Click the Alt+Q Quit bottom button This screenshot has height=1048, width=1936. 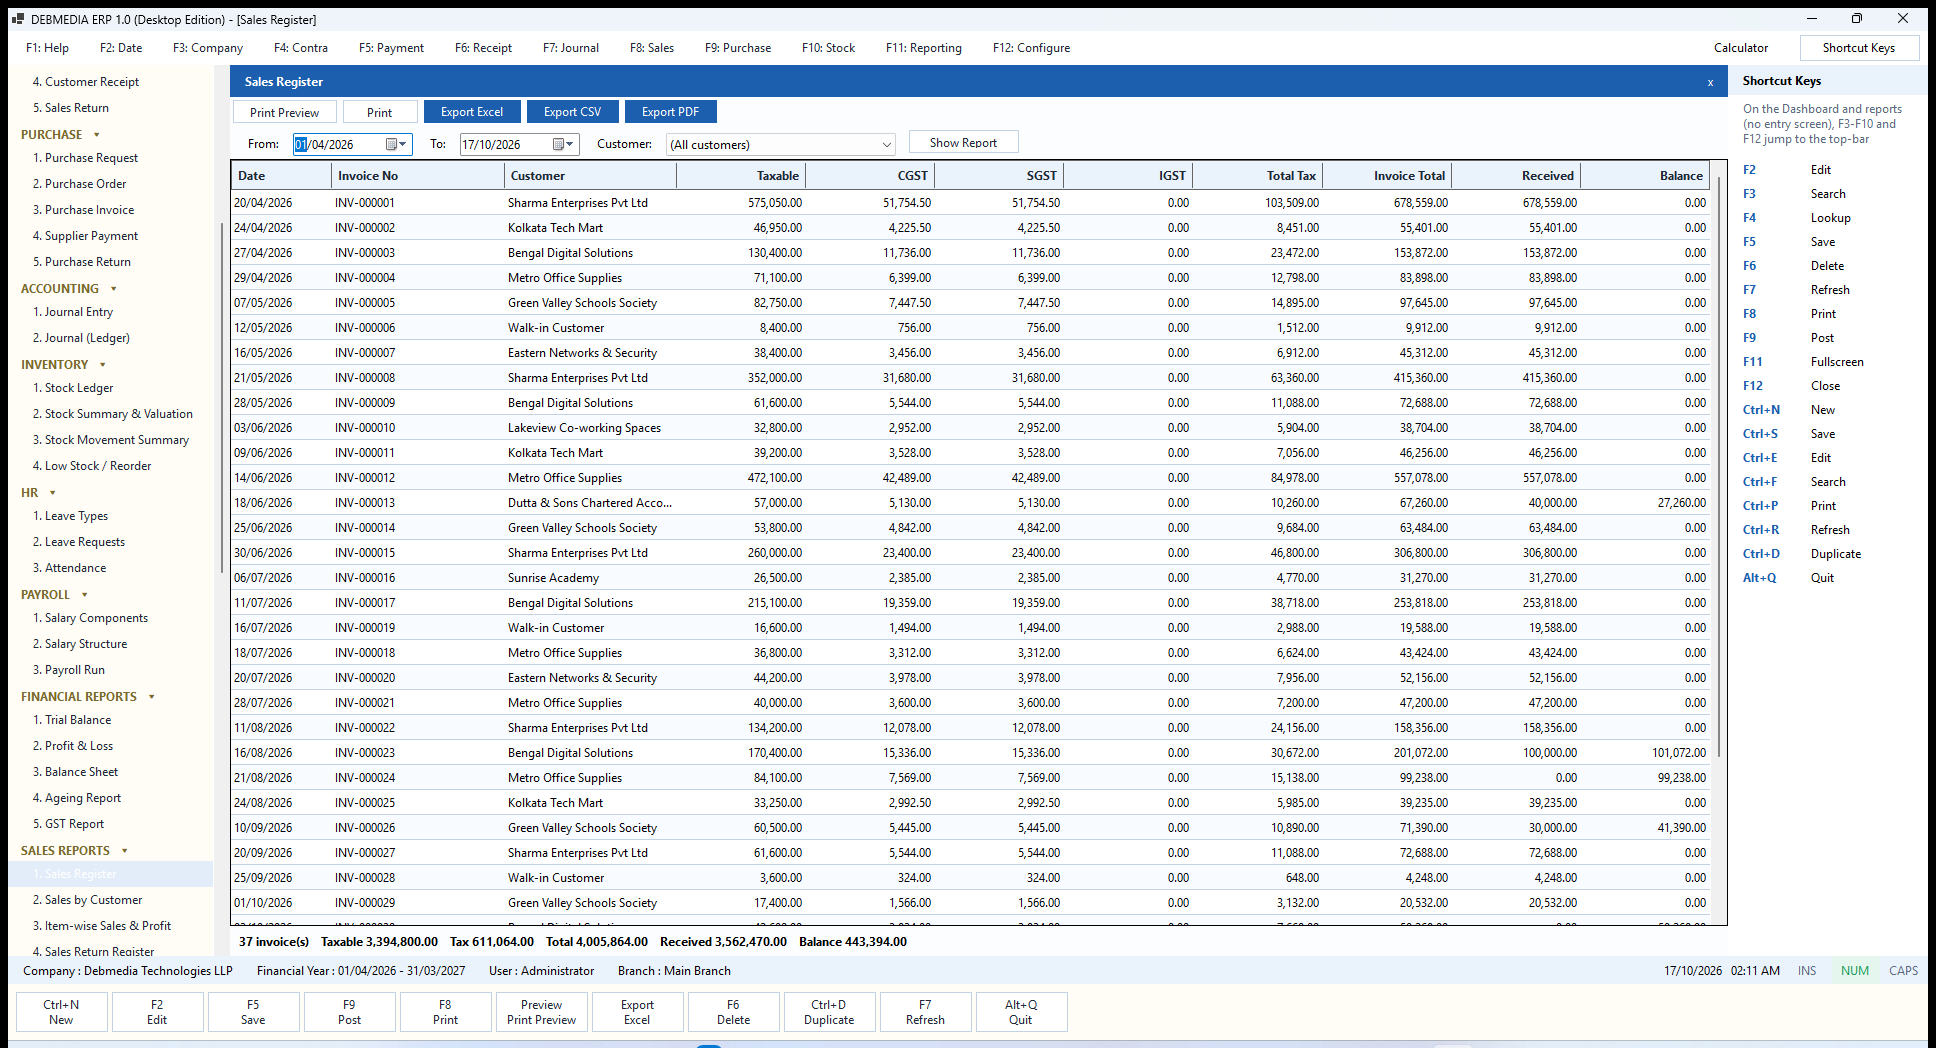[x=1021, y=1012]
